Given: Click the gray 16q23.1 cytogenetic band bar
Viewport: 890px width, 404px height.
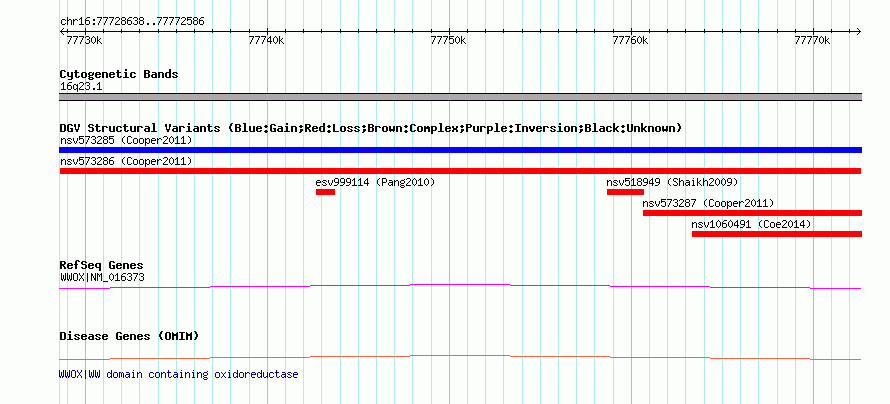Looking at the screenshot, I should click(460, 97).
